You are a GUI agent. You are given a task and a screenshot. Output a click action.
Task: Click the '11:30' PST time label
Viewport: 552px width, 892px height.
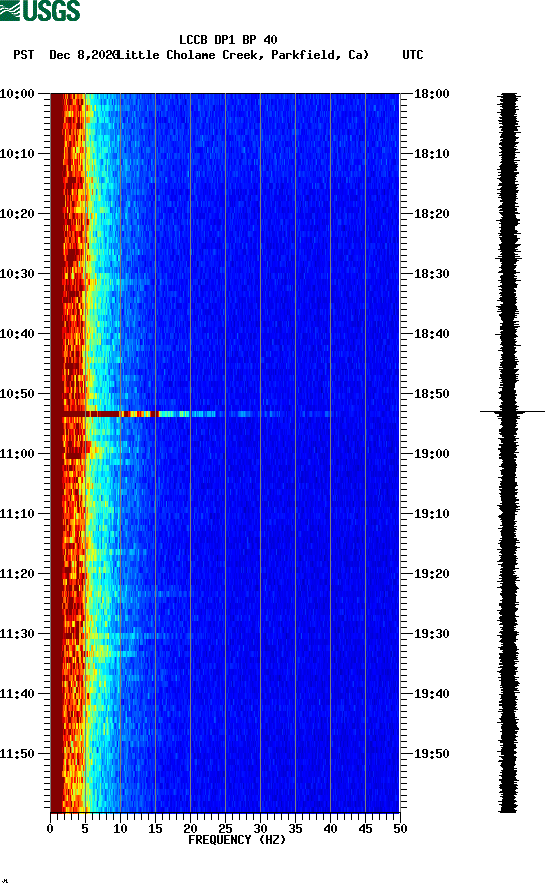pyautogui.click(x=17, y=634)
